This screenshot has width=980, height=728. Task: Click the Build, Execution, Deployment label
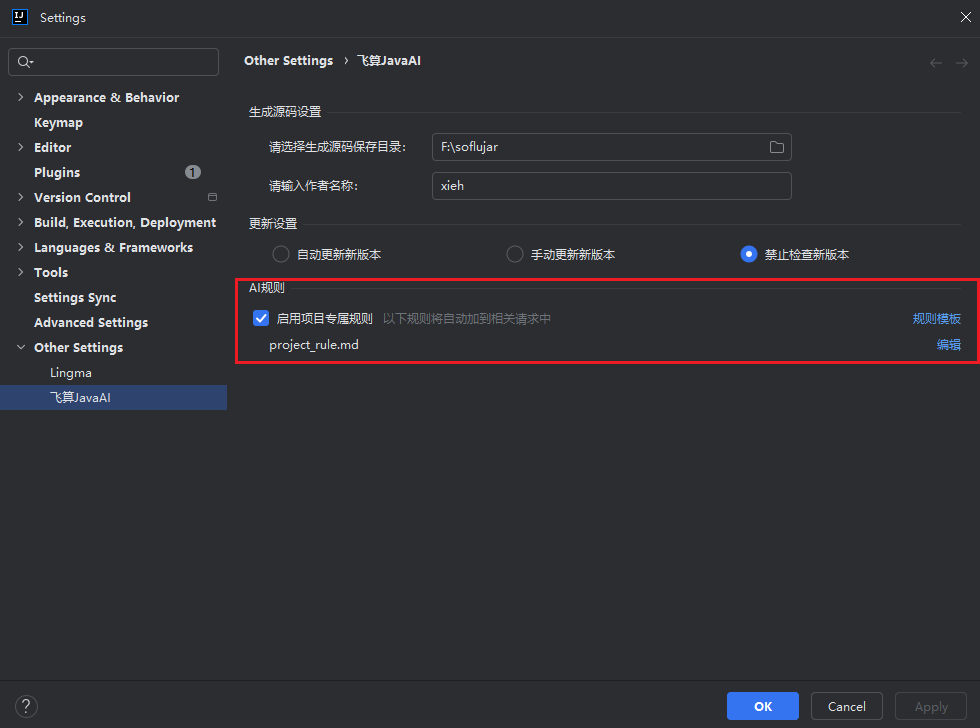coord(125,222)
